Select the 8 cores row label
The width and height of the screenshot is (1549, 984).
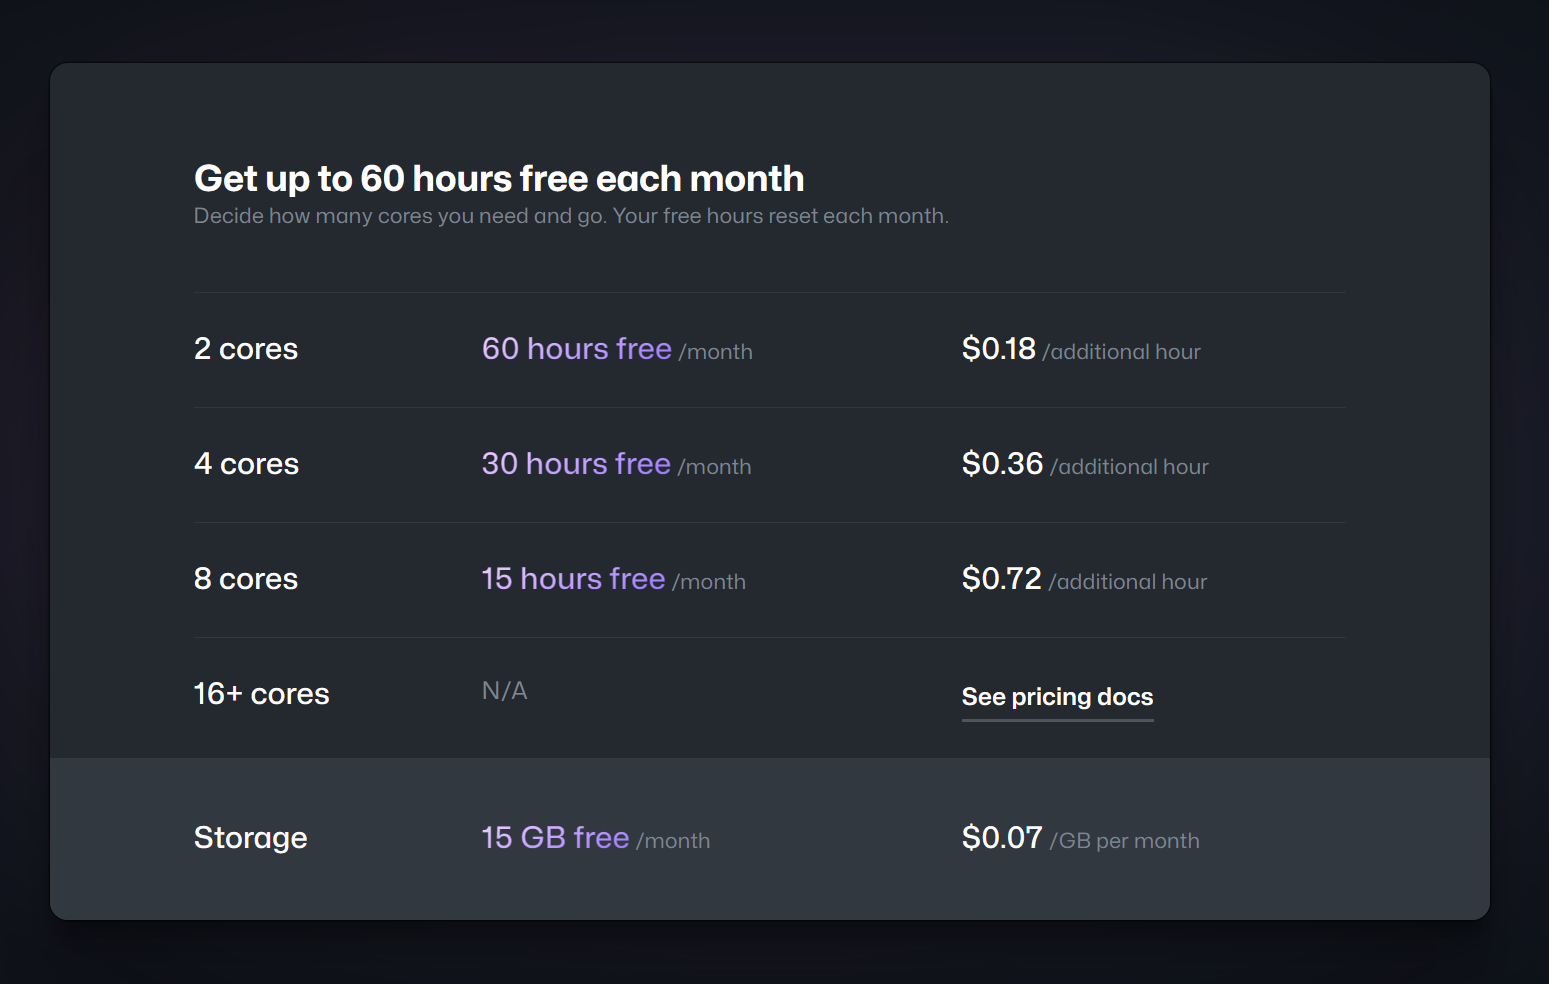(246, 579)
